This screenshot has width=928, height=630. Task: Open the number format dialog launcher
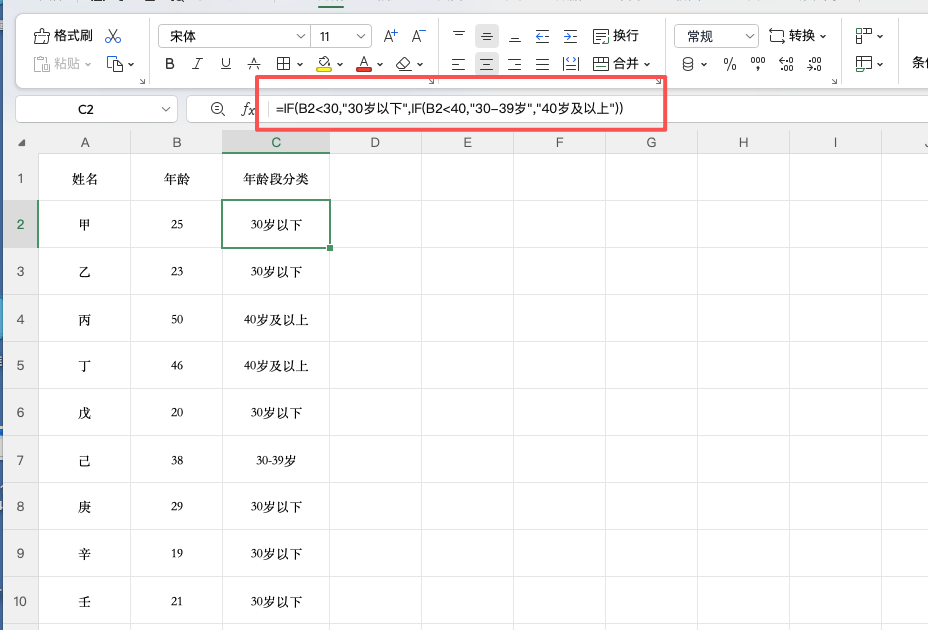click(x=834, y=81)
